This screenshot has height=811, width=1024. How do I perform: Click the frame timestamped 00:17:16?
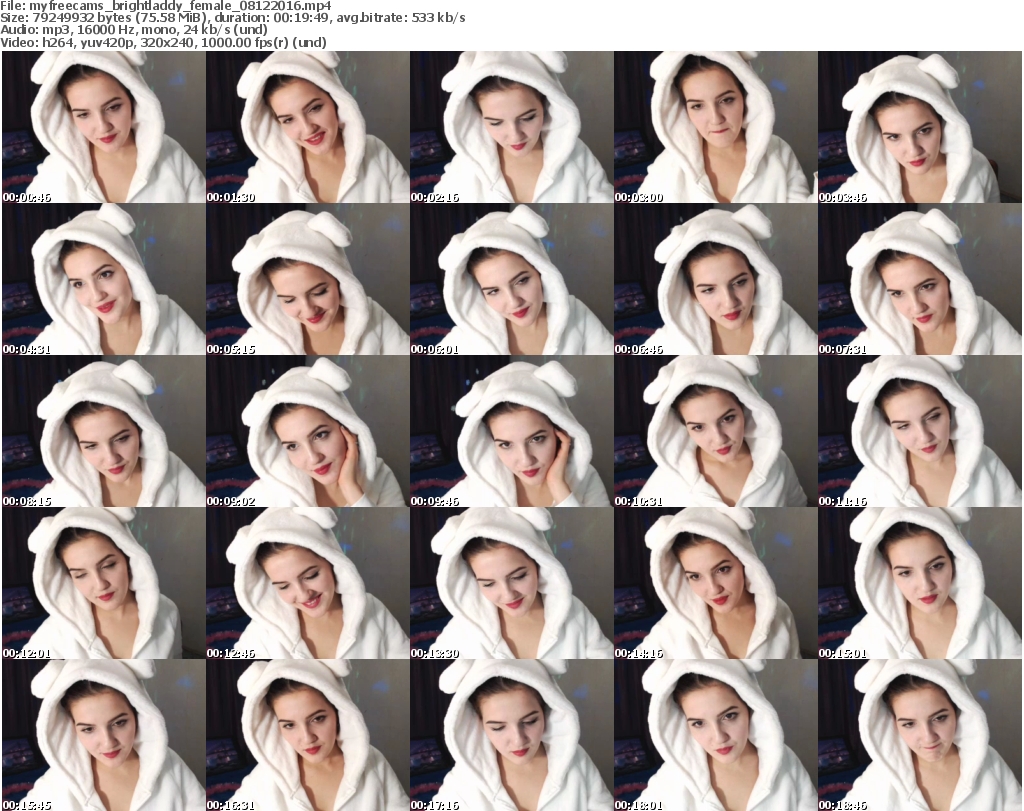(x=511, y=735)
